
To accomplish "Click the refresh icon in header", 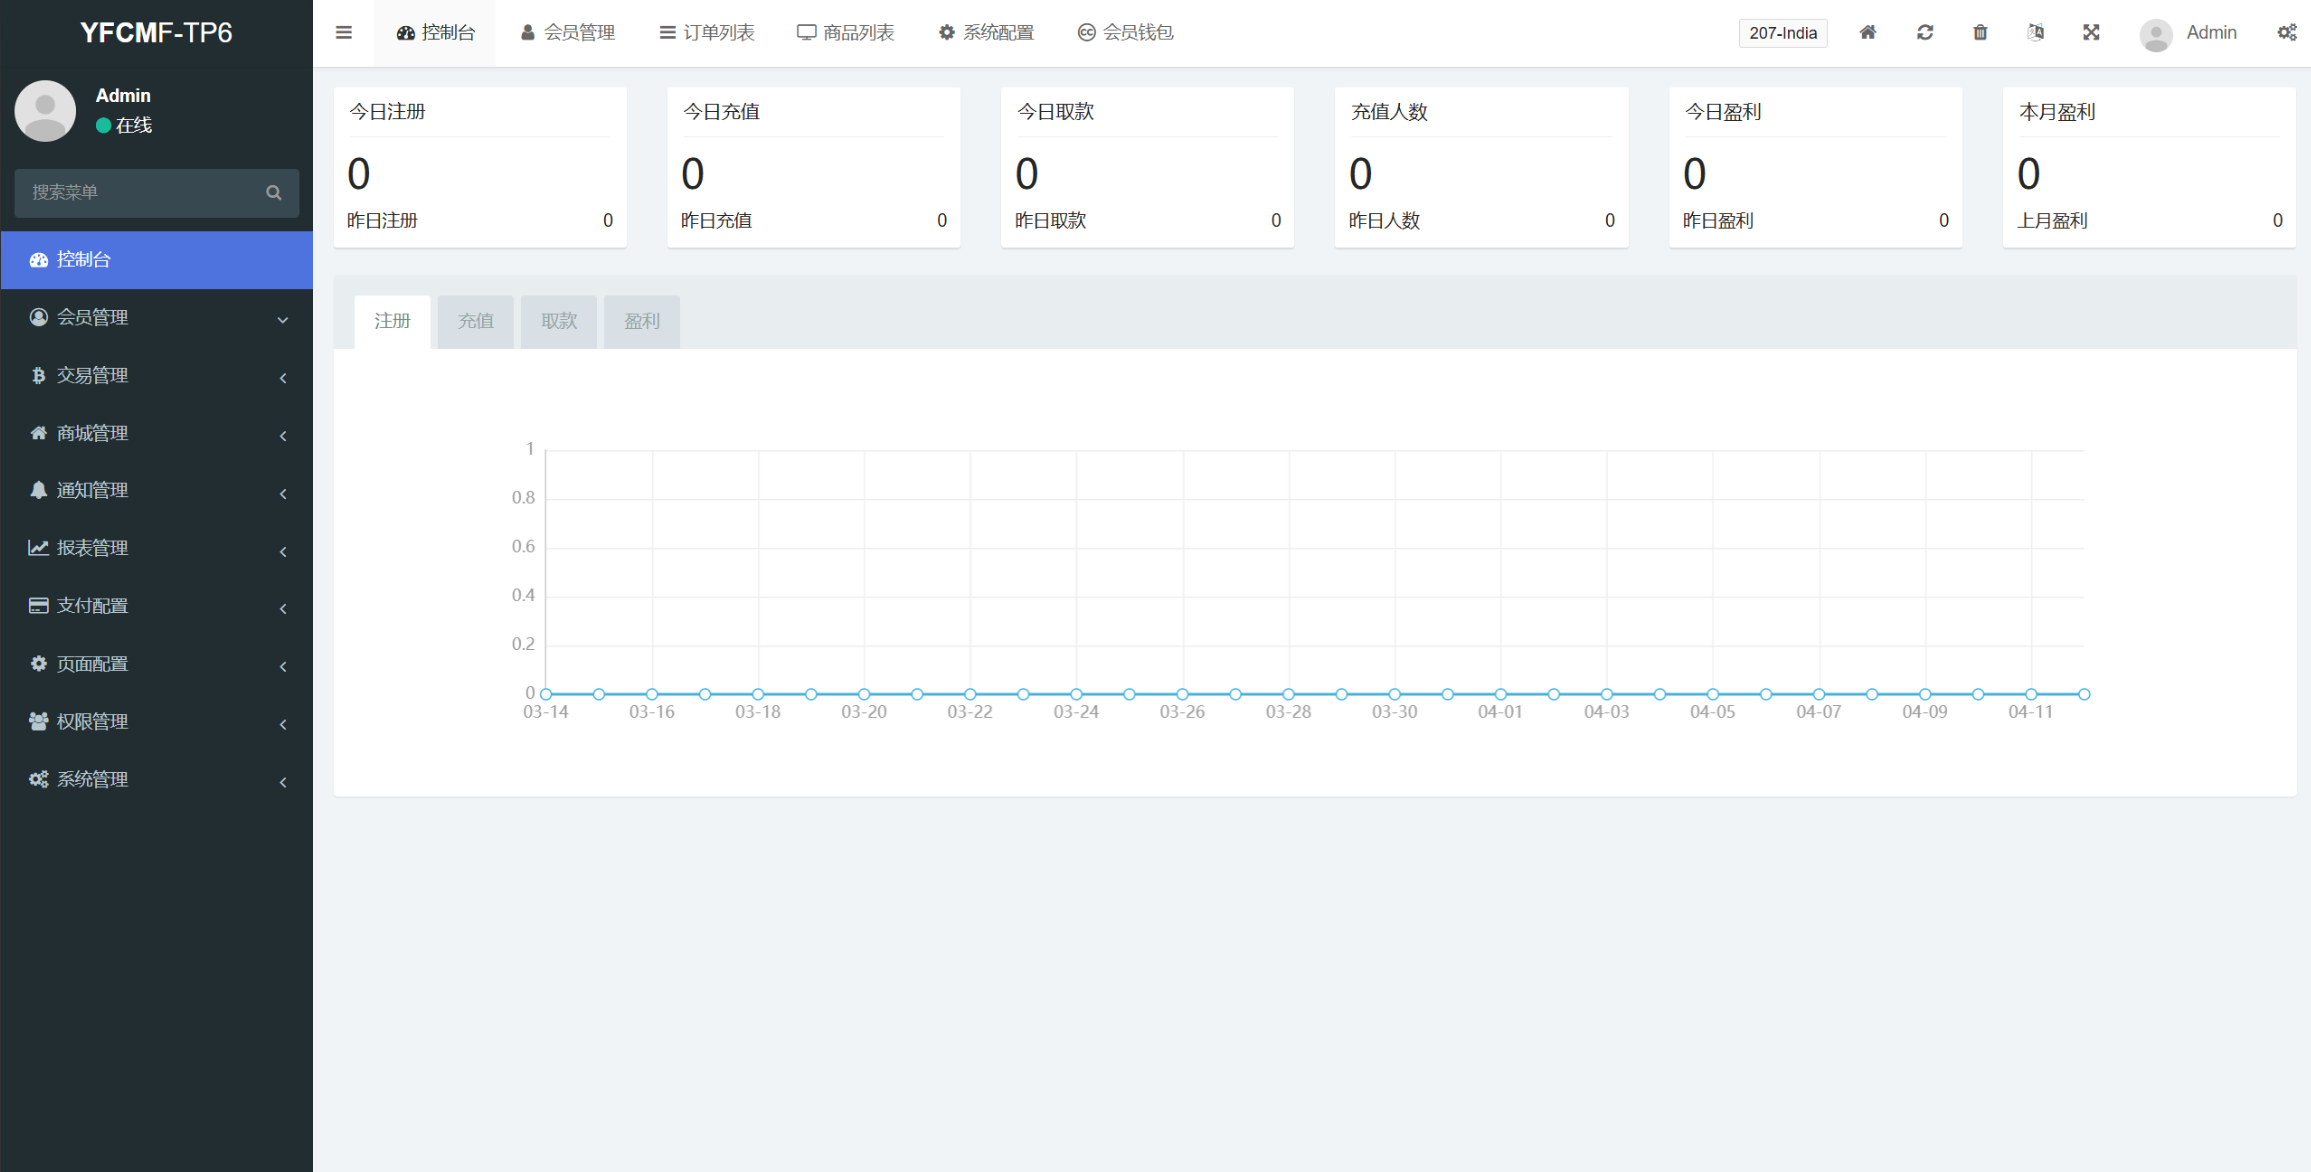I will [x=1924, y=33].
